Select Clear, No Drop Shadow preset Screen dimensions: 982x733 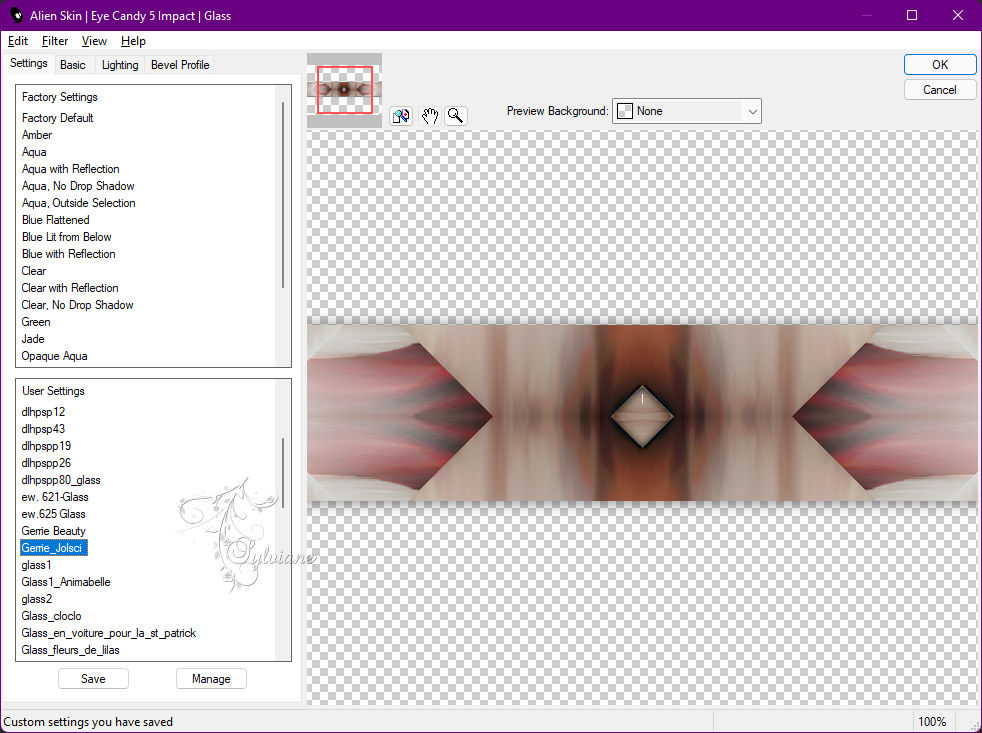[x=77, y=305]
